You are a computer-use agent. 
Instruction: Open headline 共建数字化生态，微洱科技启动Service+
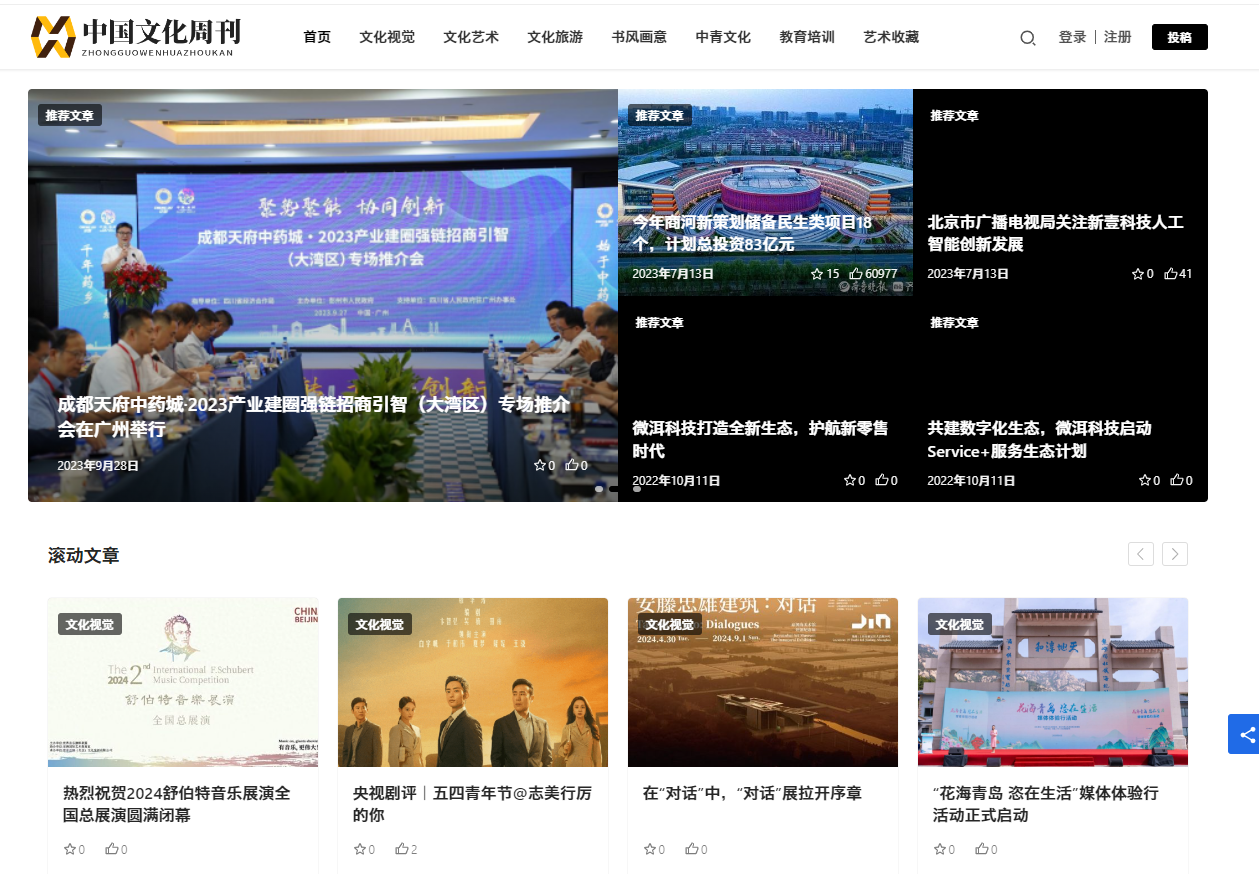pos(1039,440)
